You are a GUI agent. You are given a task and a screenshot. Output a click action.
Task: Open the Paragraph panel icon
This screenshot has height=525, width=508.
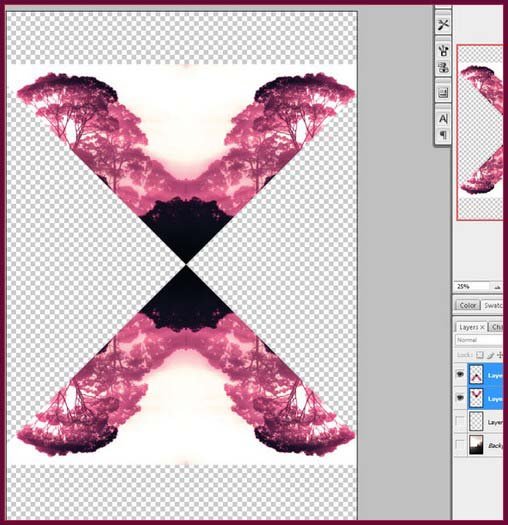pos(443,135)
